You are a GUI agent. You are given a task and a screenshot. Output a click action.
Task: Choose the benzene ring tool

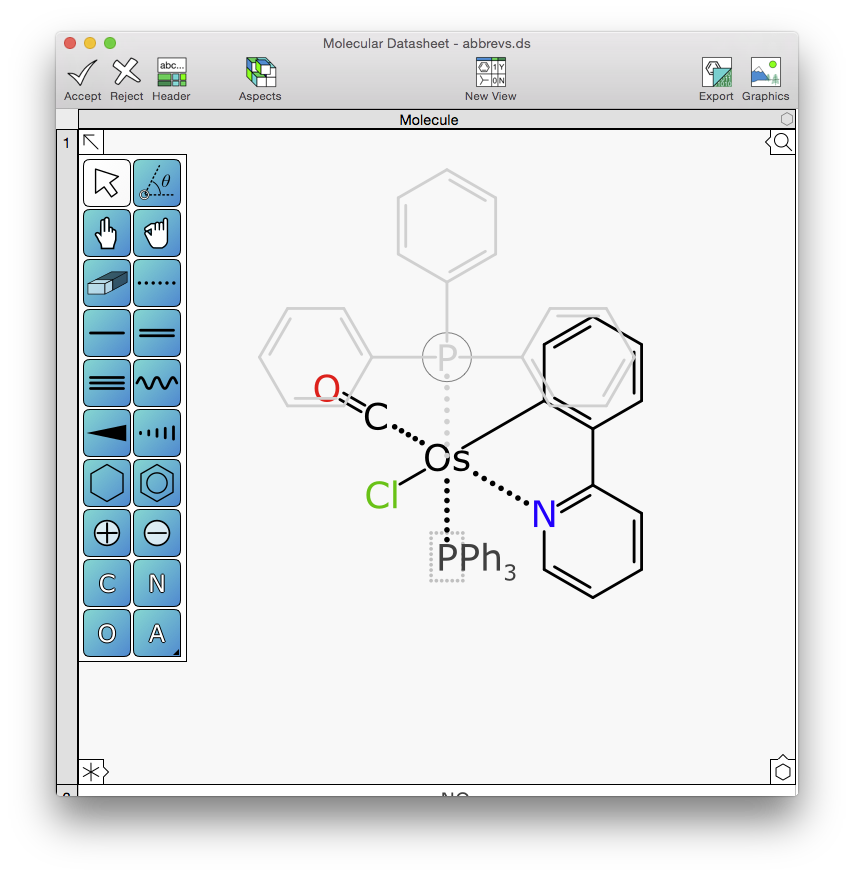pos(157,483)
